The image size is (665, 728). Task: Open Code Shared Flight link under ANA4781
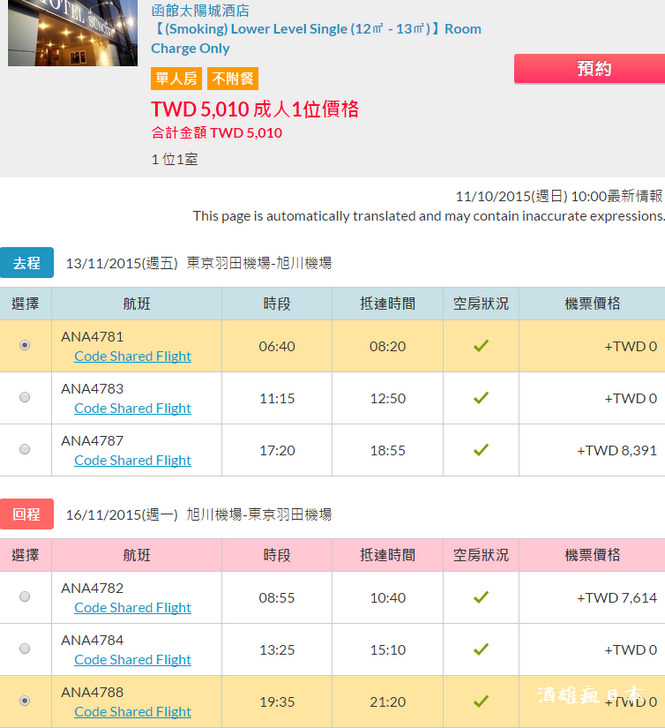132,356
